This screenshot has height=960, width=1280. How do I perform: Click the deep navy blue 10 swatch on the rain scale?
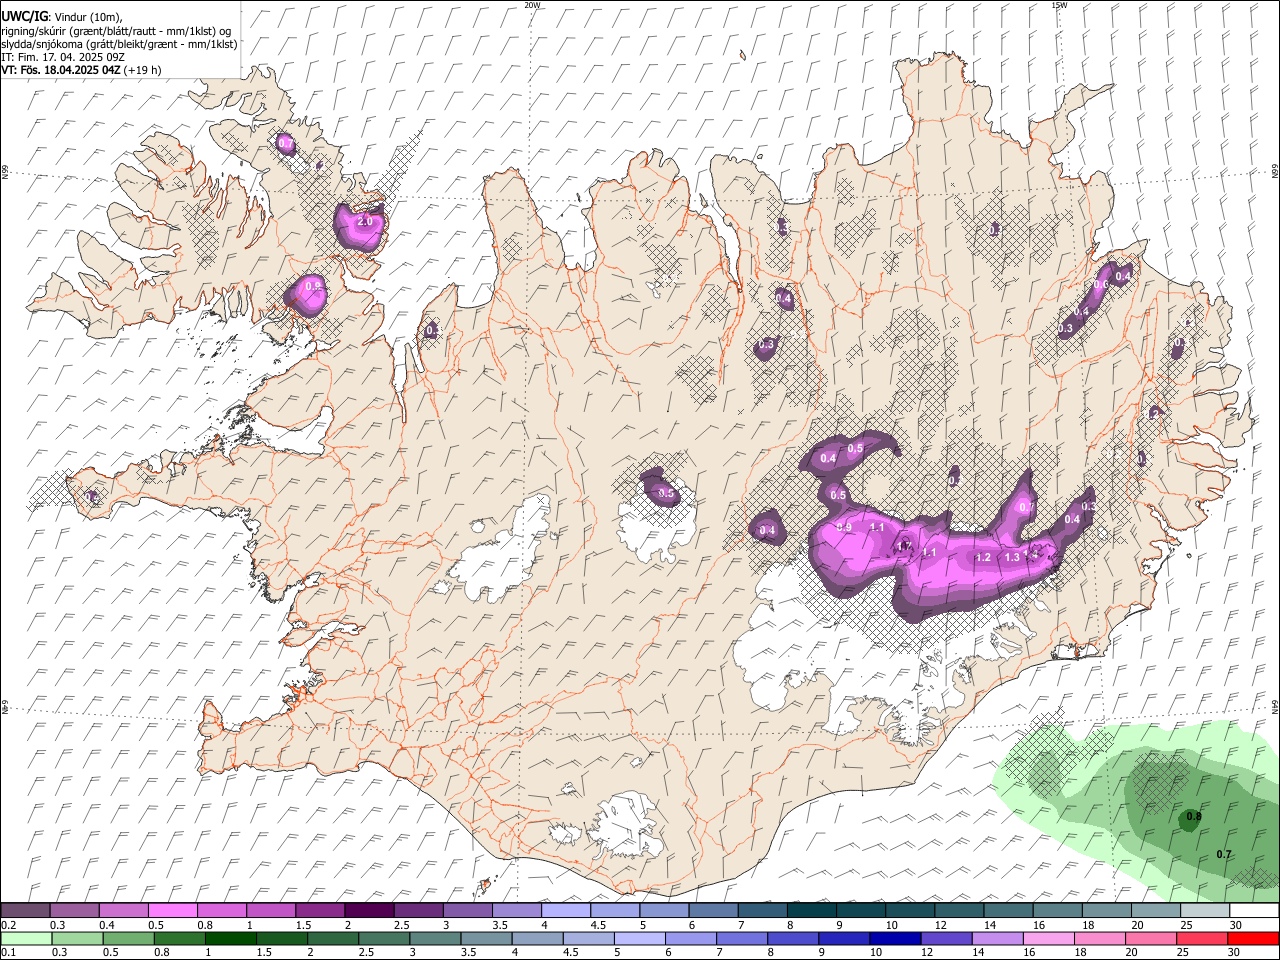[x=894, y=939]
